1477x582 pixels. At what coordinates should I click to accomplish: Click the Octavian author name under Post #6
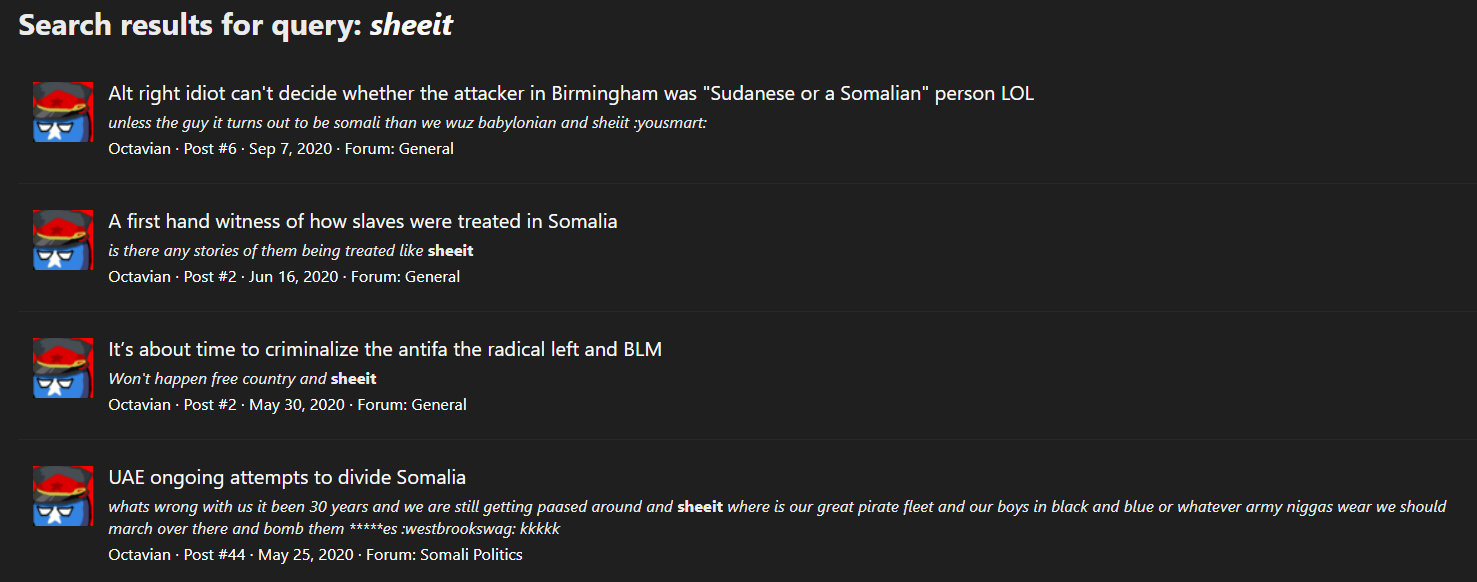pos(140,149)
